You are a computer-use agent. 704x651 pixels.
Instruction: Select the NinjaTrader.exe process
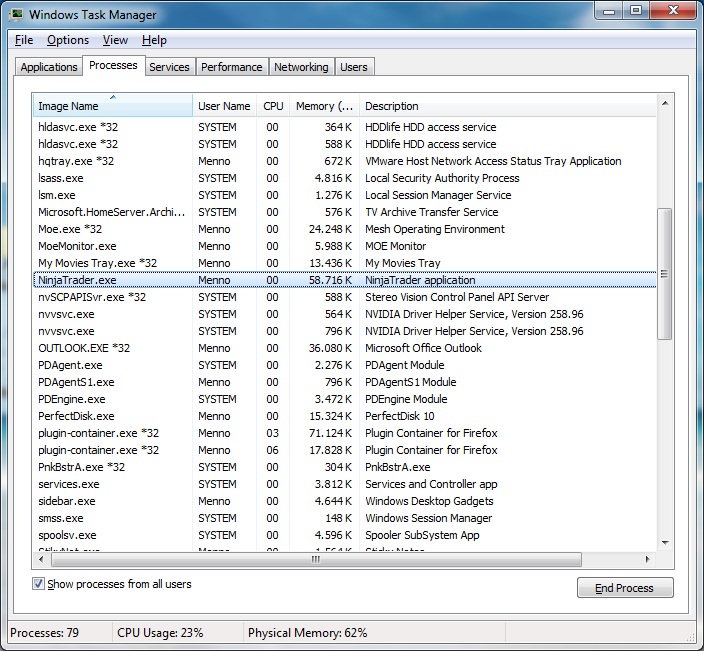(x=345, y=280)
